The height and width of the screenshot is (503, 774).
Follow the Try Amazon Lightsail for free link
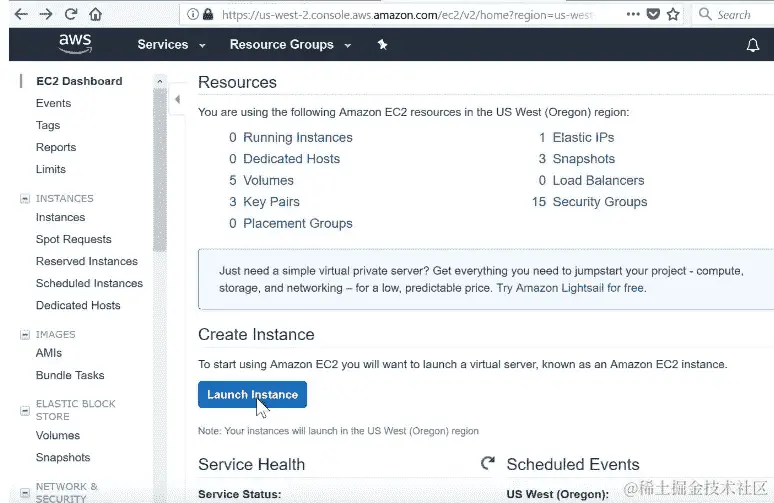[570, 288]
